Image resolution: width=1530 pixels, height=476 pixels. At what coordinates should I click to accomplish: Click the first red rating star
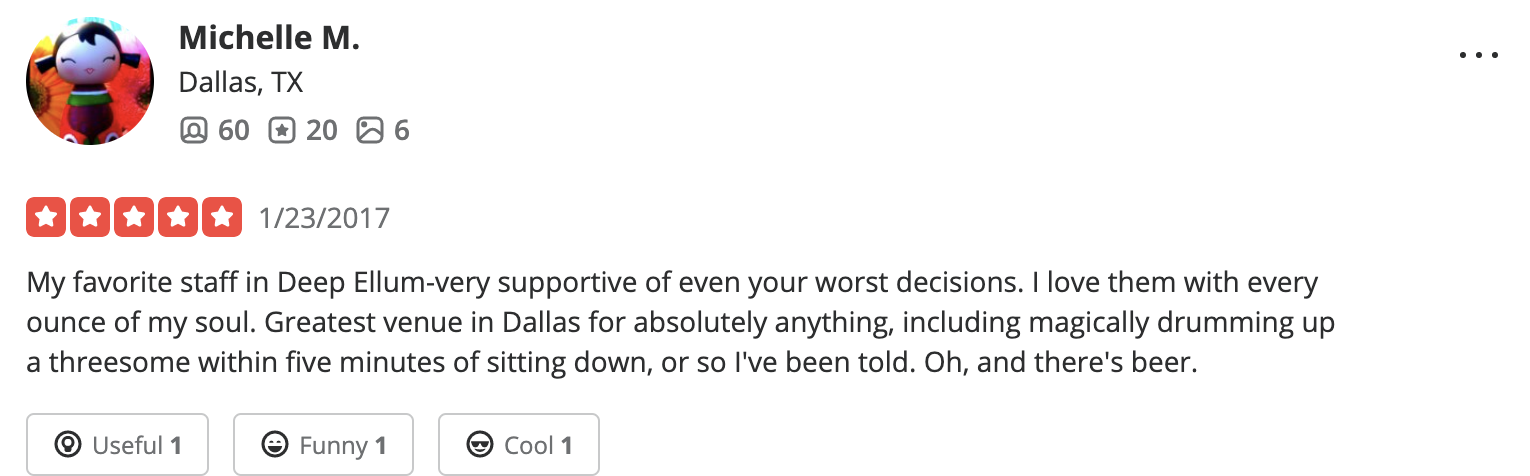(x=46, y=217)
